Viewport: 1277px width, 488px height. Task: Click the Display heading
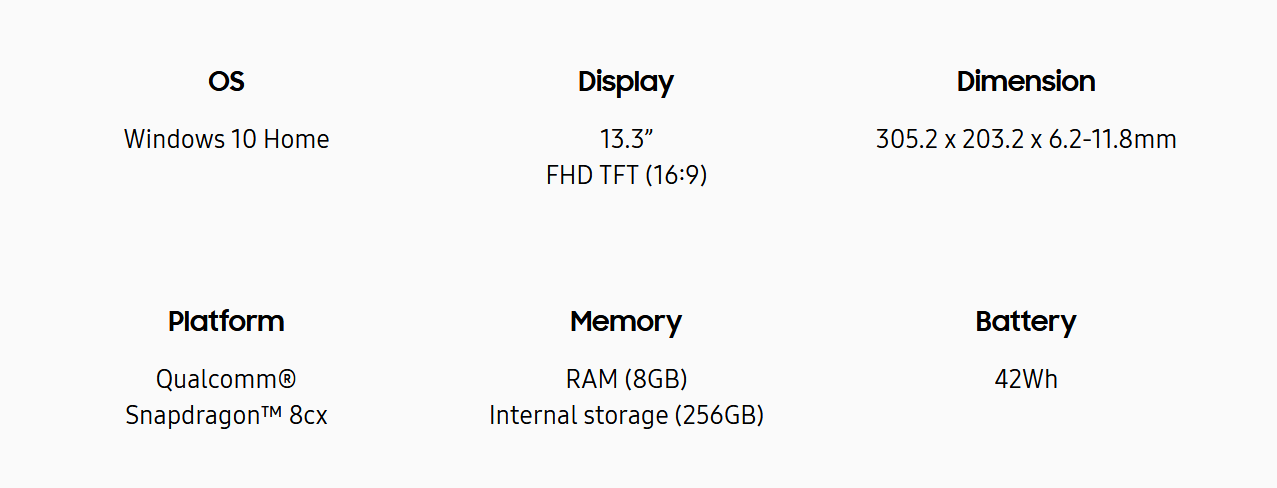[626, 82]
